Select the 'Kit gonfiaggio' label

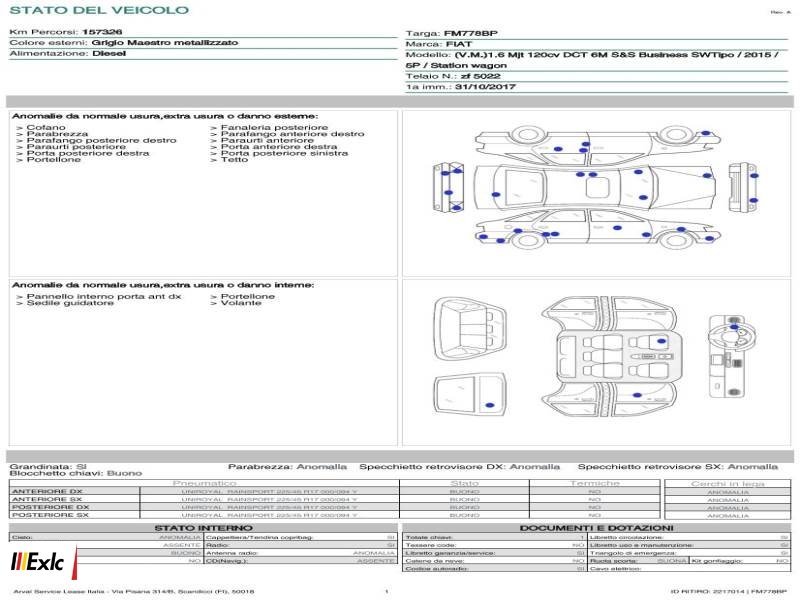pyautogui.click(x=718, y=561)
